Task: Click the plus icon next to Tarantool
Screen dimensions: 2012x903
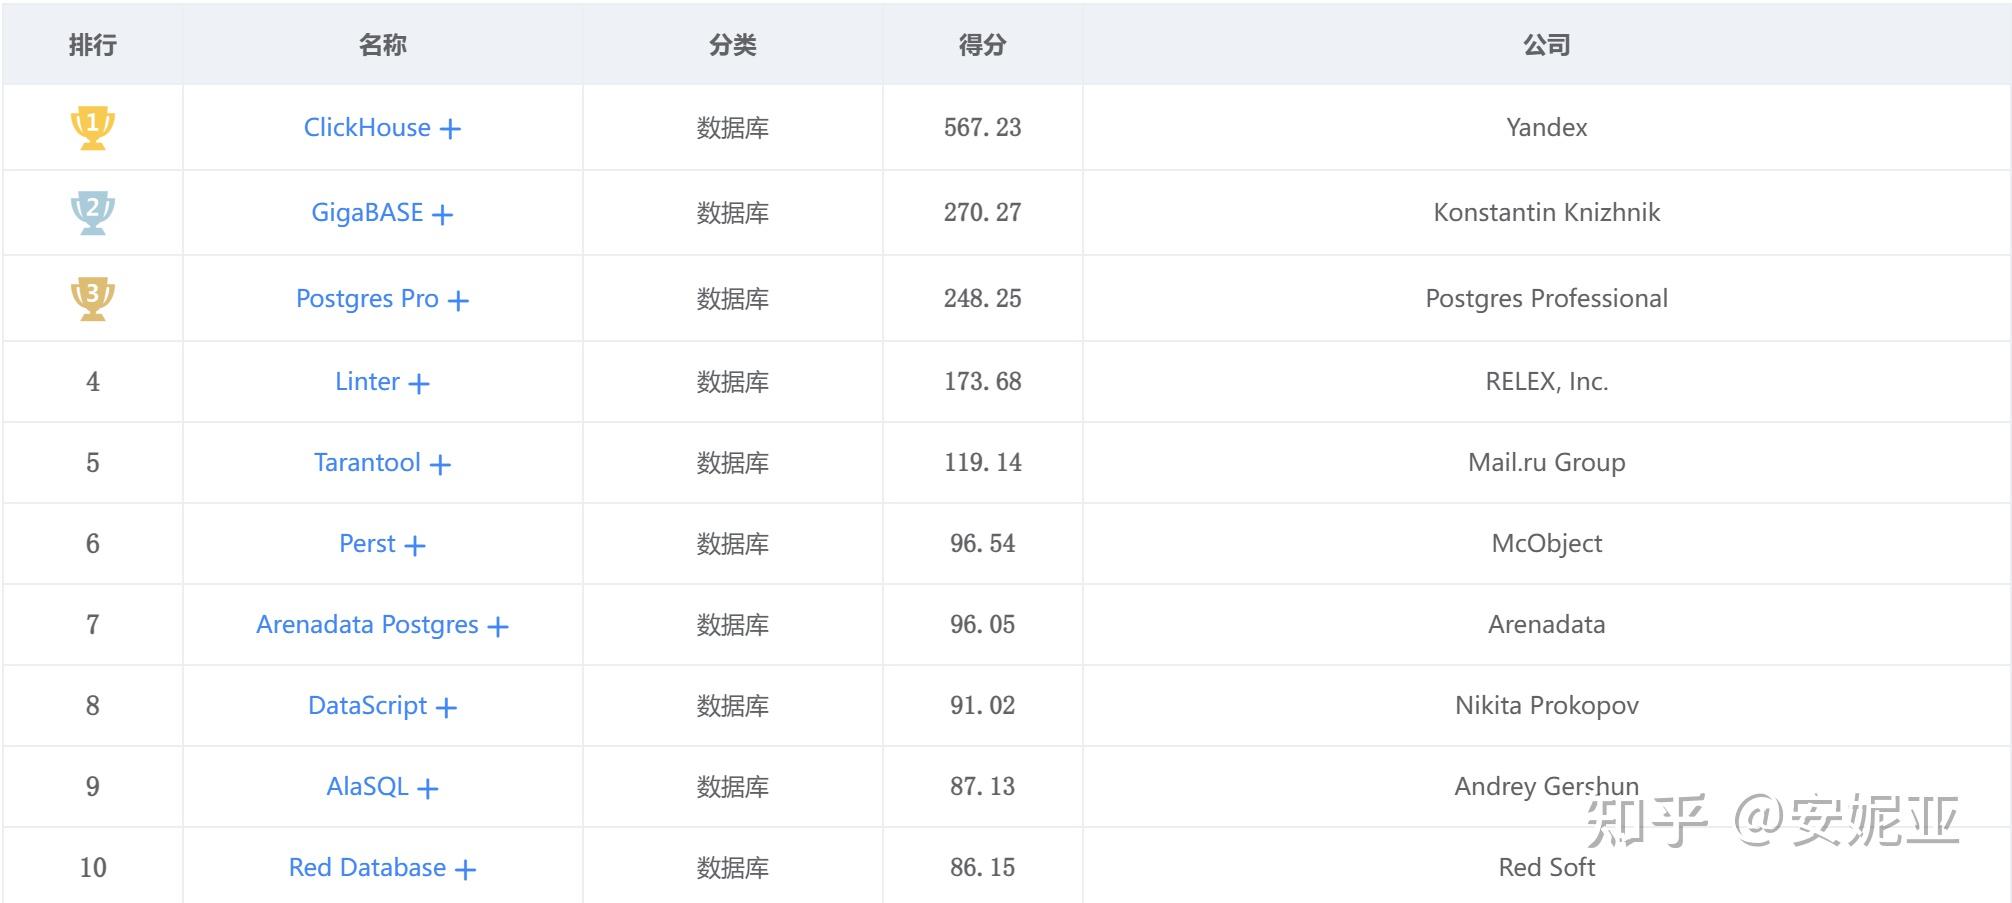Action: [440, 464]
